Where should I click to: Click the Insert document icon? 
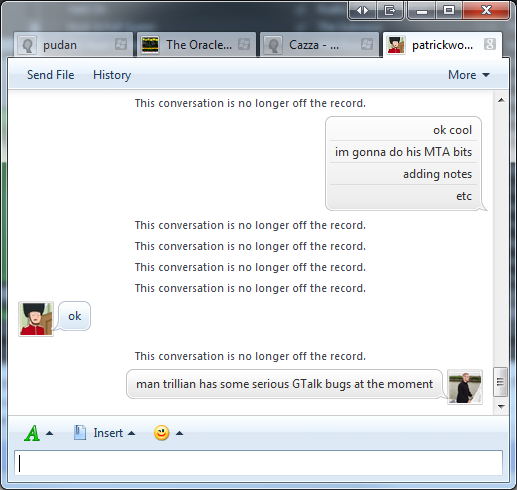[x=80, y=433]
